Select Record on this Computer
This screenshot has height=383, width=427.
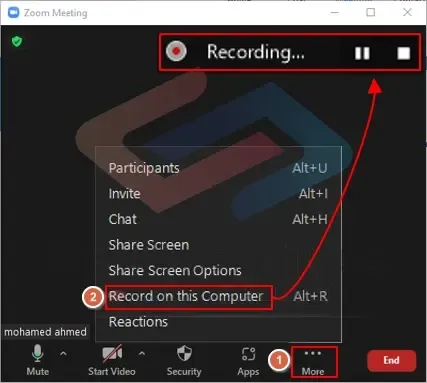(x=218, y=296)
